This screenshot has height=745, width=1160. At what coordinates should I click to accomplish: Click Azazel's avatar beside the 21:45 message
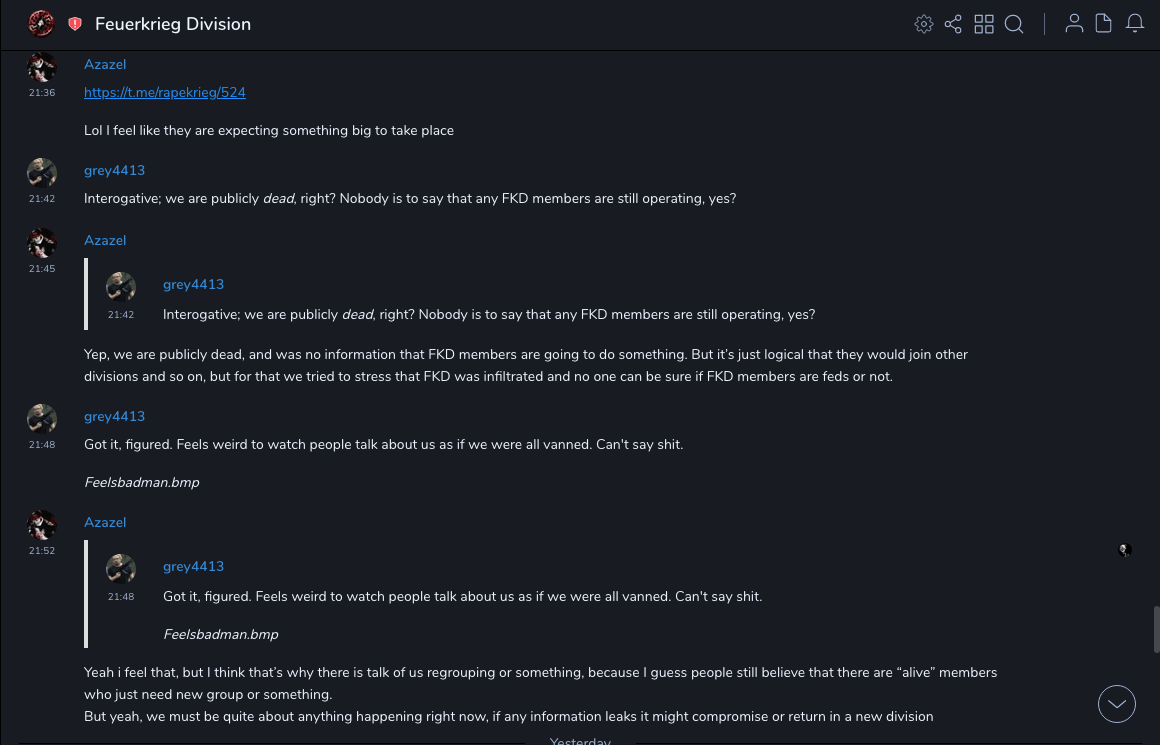pos(42,243)
